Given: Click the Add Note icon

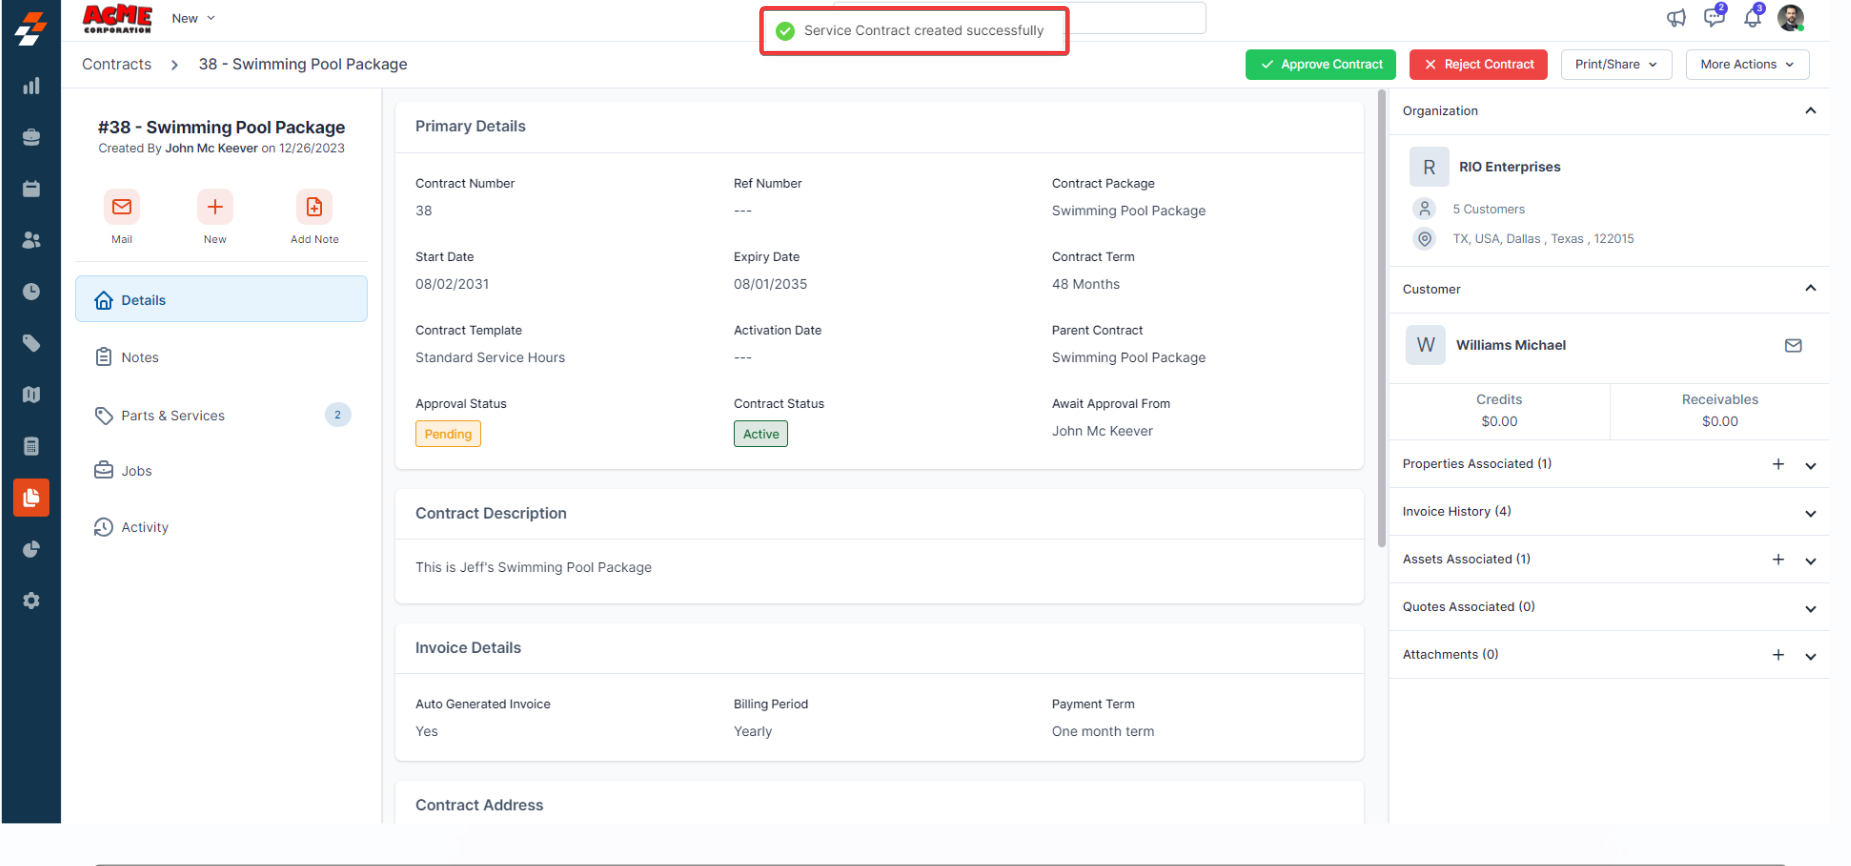Looking at the screenshot, I should pyautogui.click(x=314, y=207).
